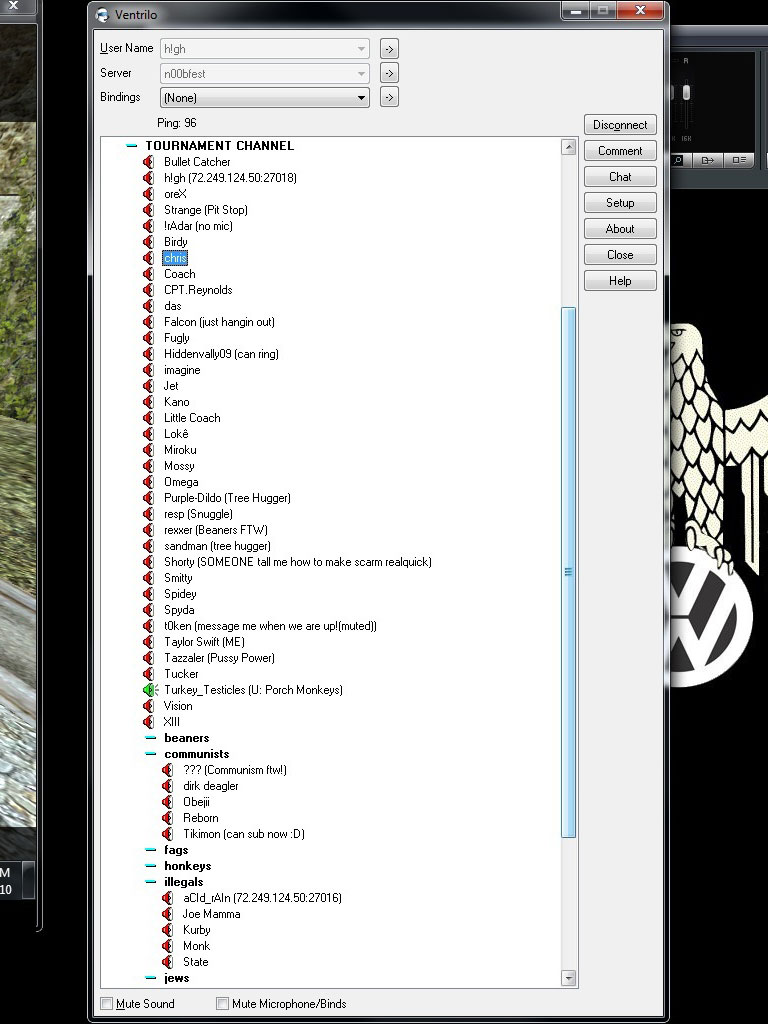This screenshot has height=1028, width=768.
Task: Select Tikimon (can sub now :D)
Action: pyautogui.click(x=244, y=834)
